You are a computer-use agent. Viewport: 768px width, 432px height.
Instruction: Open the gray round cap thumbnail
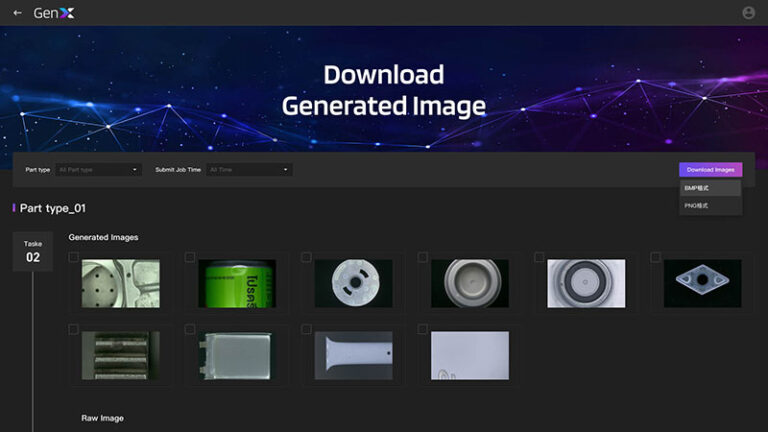tap(470, 284)
